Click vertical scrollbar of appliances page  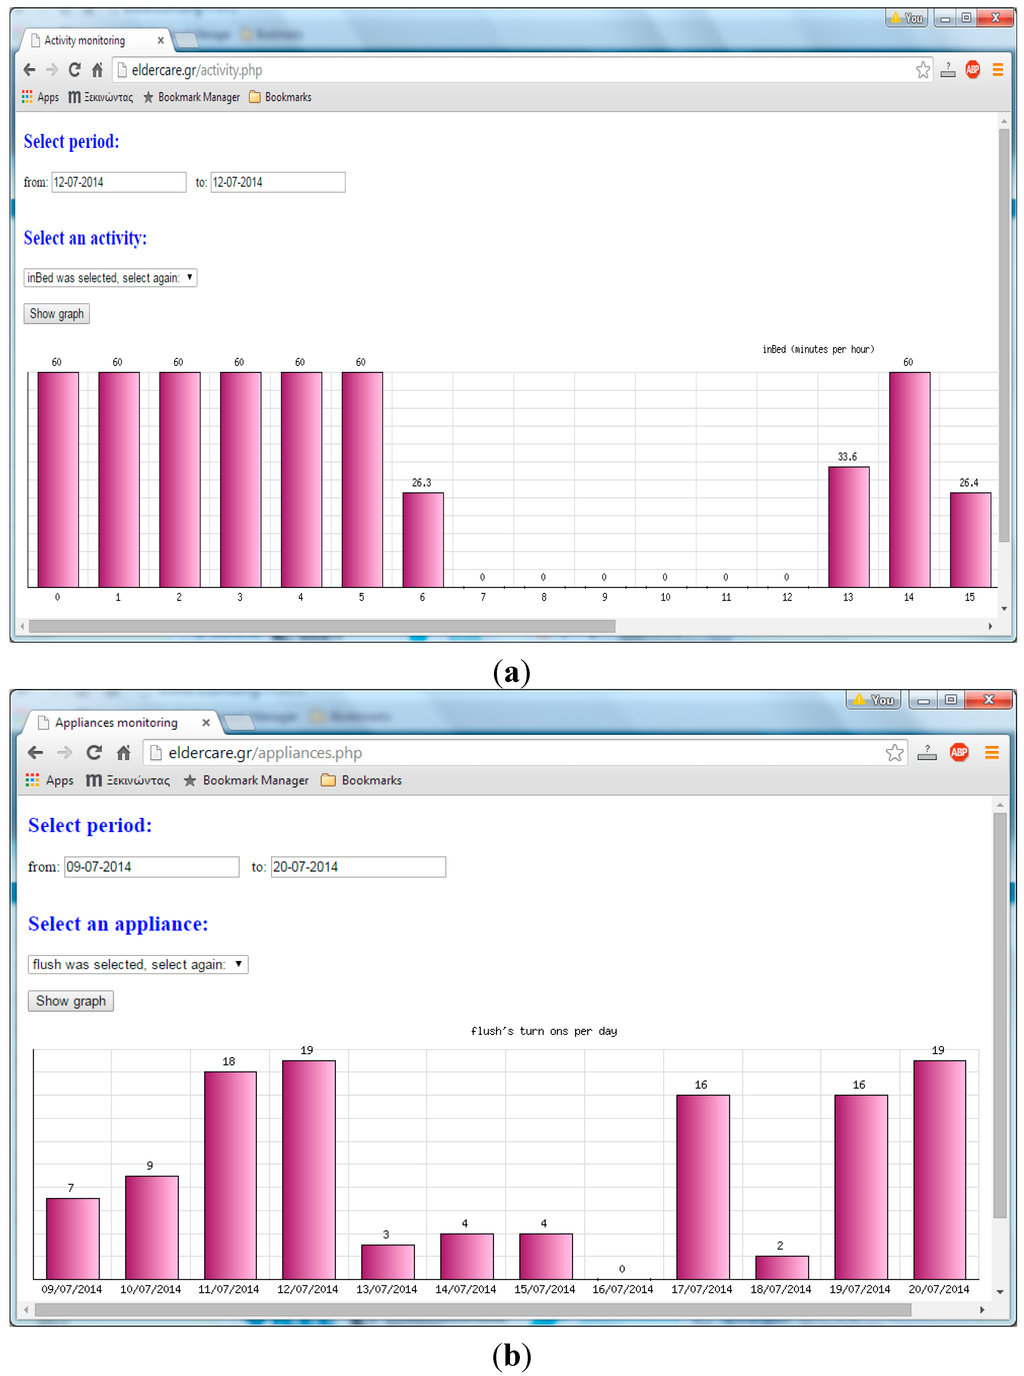click(999, 1015)
